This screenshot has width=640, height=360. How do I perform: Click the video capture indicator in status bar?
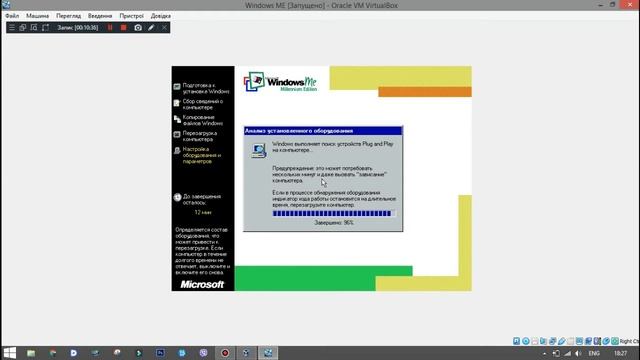point(588,341)
